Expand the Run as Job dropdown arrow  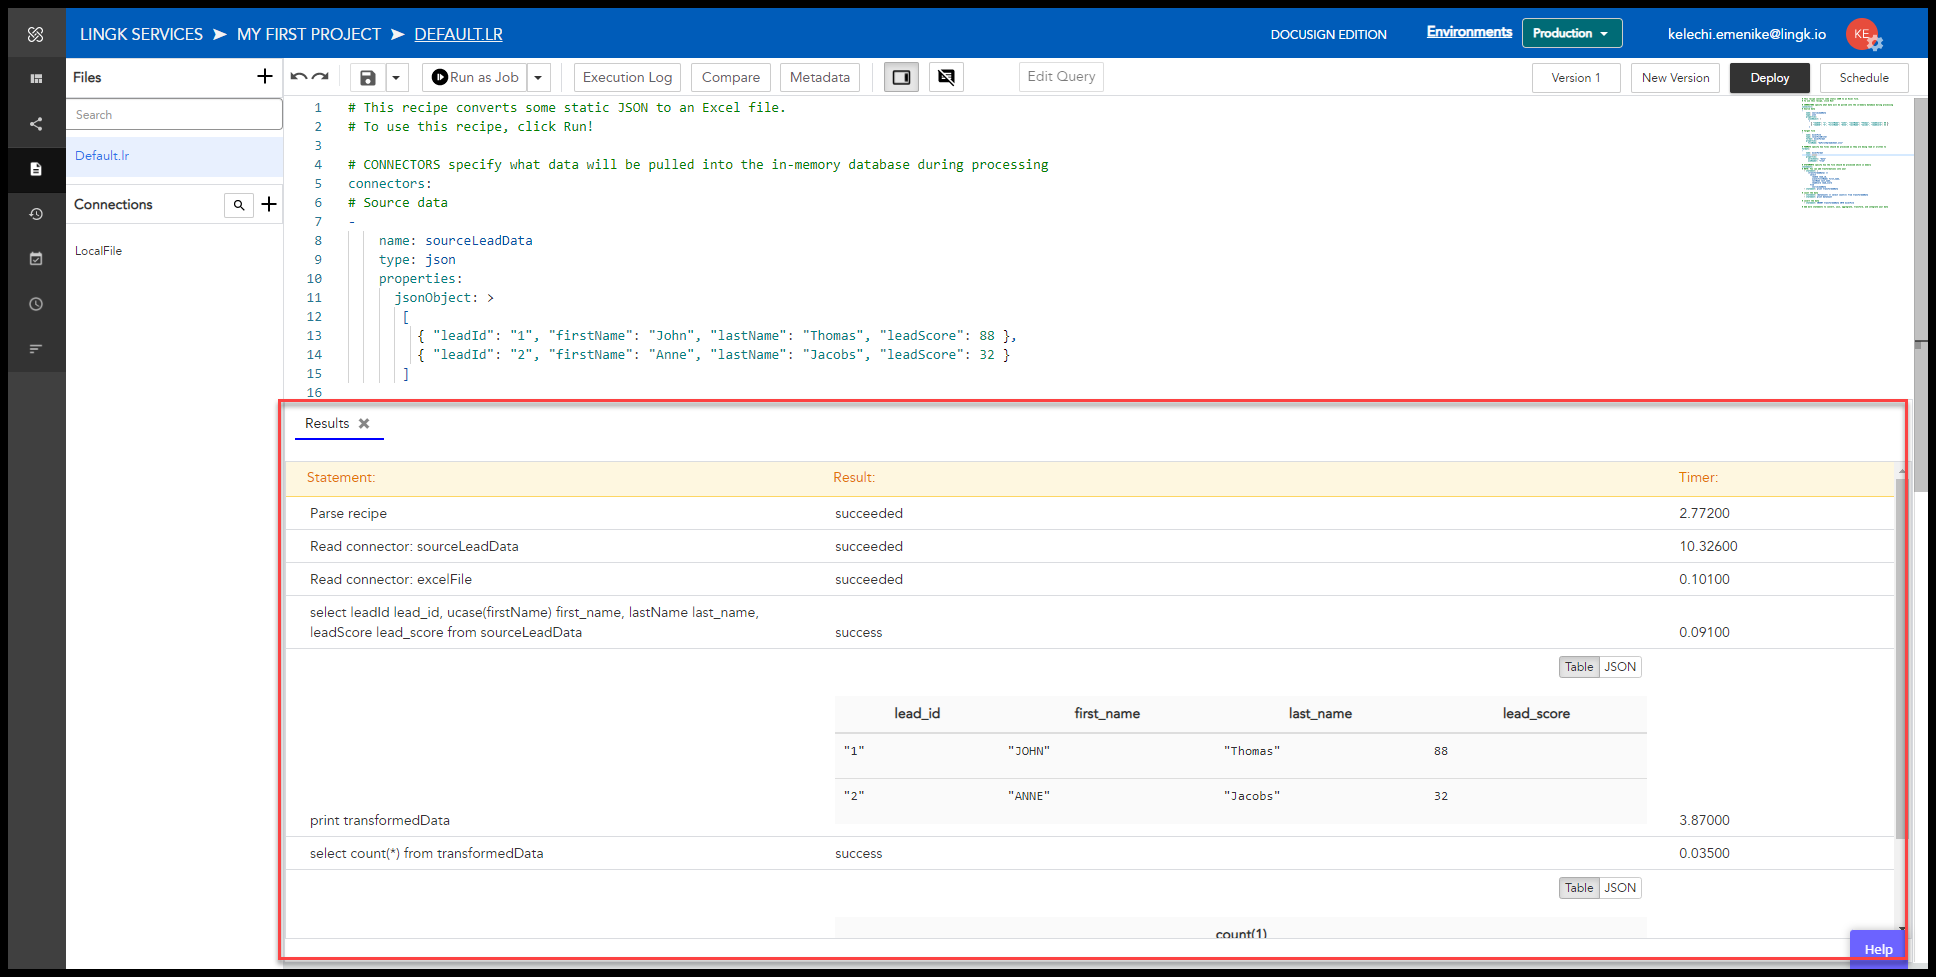click(539, 78)
